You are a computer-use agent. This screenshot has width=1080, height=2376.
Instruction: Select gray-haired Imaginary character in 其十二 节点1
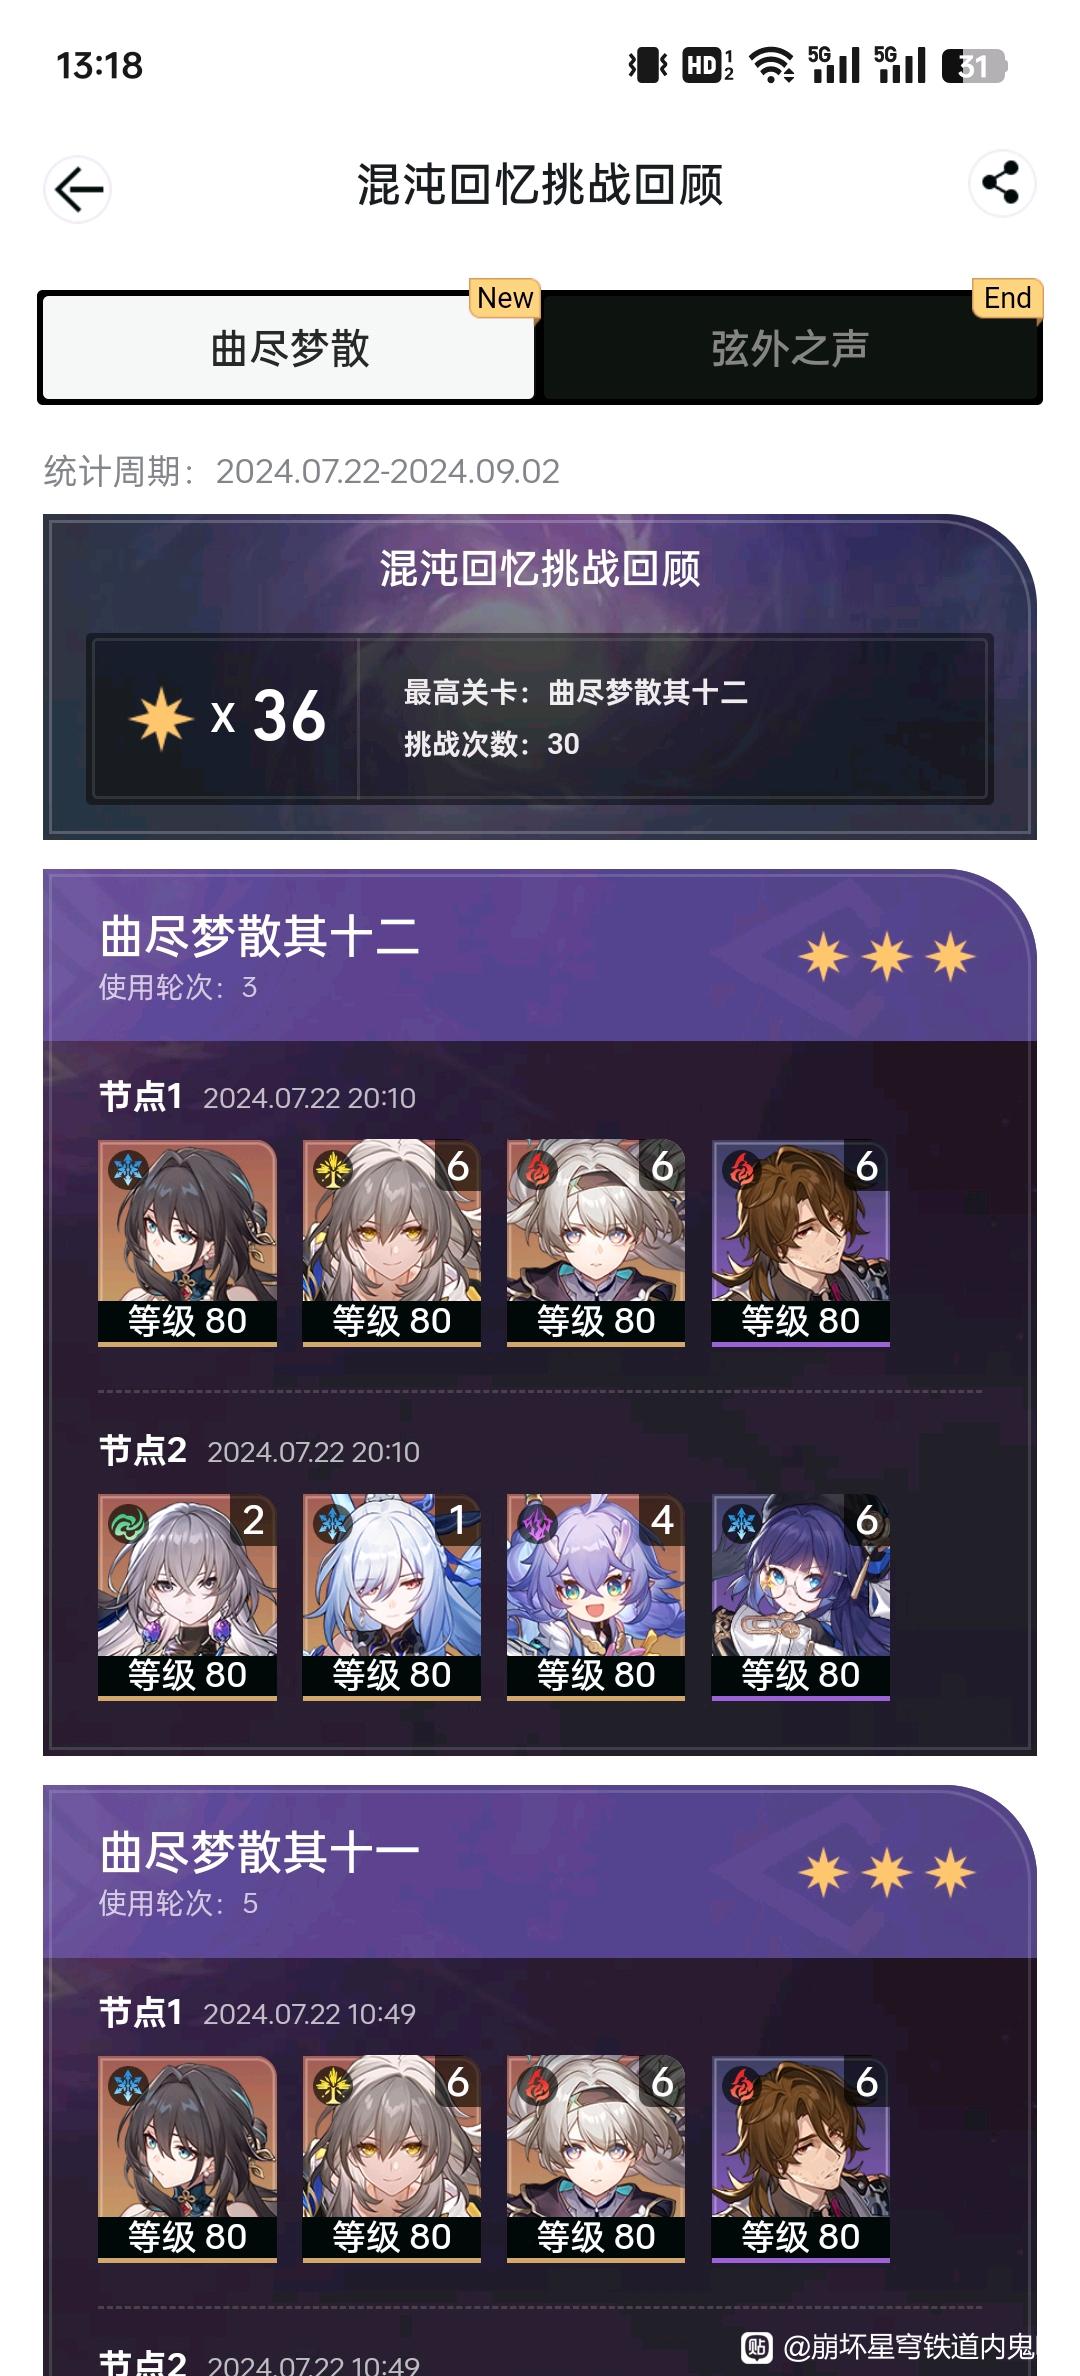coord(392,1243)
